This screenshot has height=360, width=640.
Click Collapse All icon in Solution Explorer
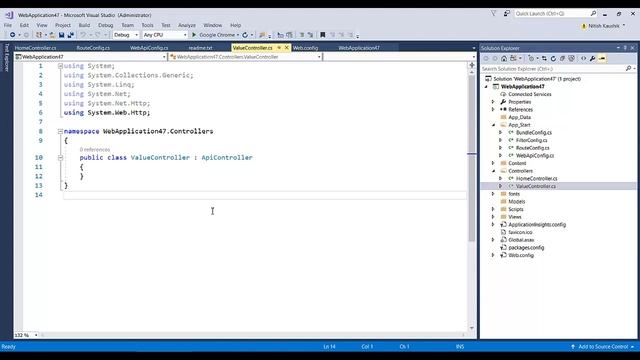click(562, 59)
